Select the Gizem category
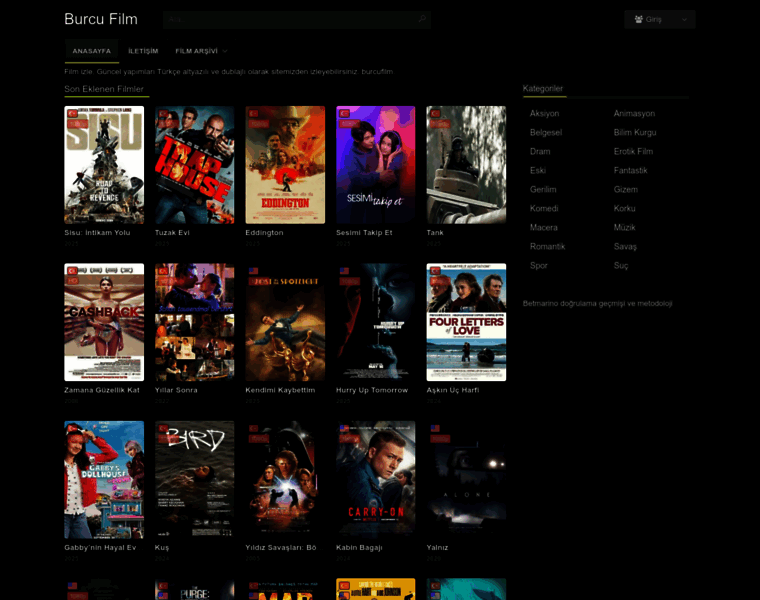The image size is (760, 600). point(626,189)
